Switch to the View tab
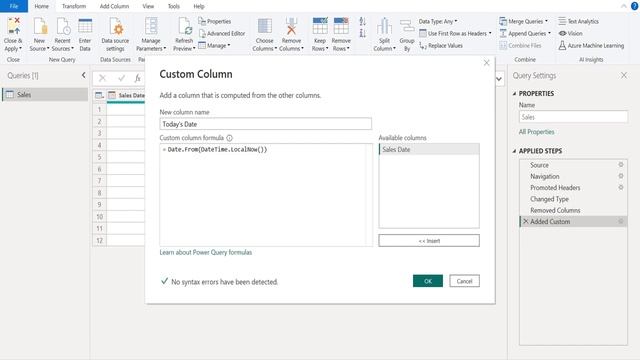 [x=148, y=6]
